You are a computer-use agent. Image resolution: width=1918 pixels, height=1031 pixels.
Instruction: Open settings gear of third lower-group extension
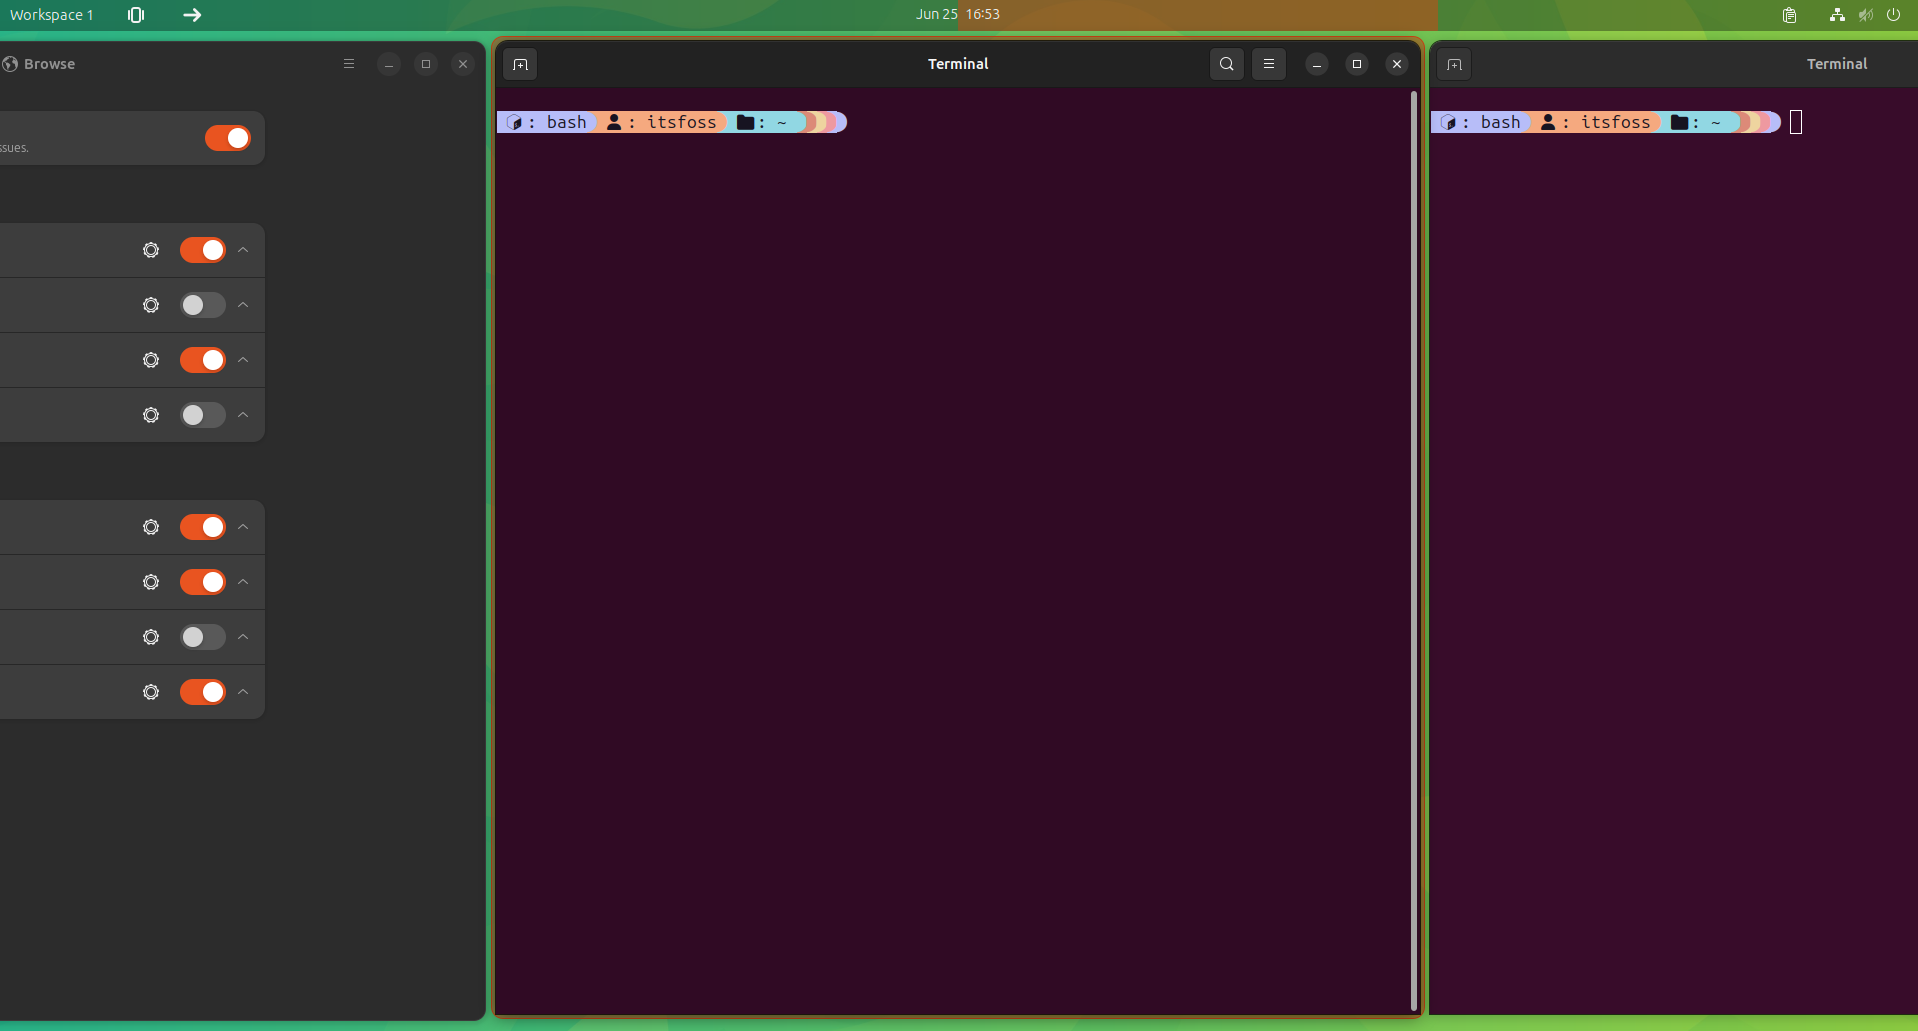coord(151,637)
